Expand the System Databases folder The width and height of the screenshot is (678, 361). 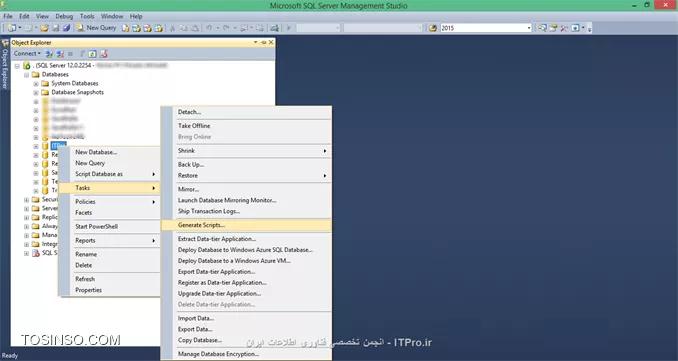[x=36, y=84]
